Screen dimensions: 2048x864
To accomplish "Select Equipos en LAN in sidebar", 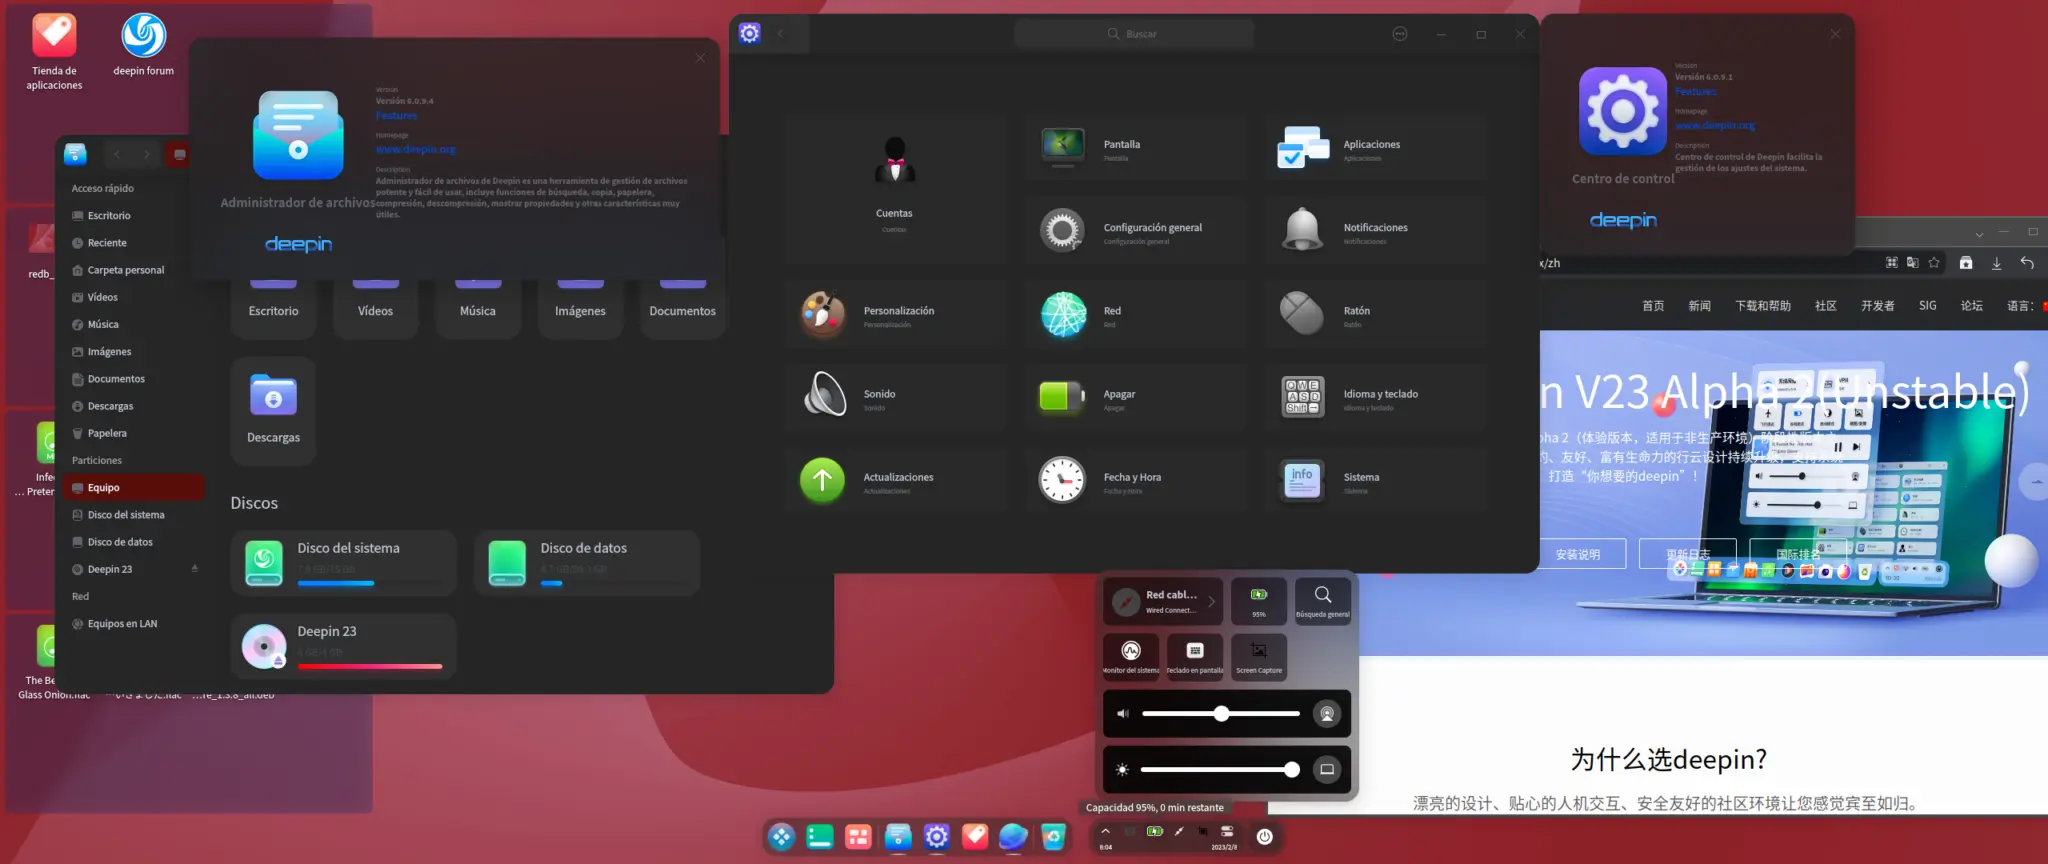I will coord(133,624).
